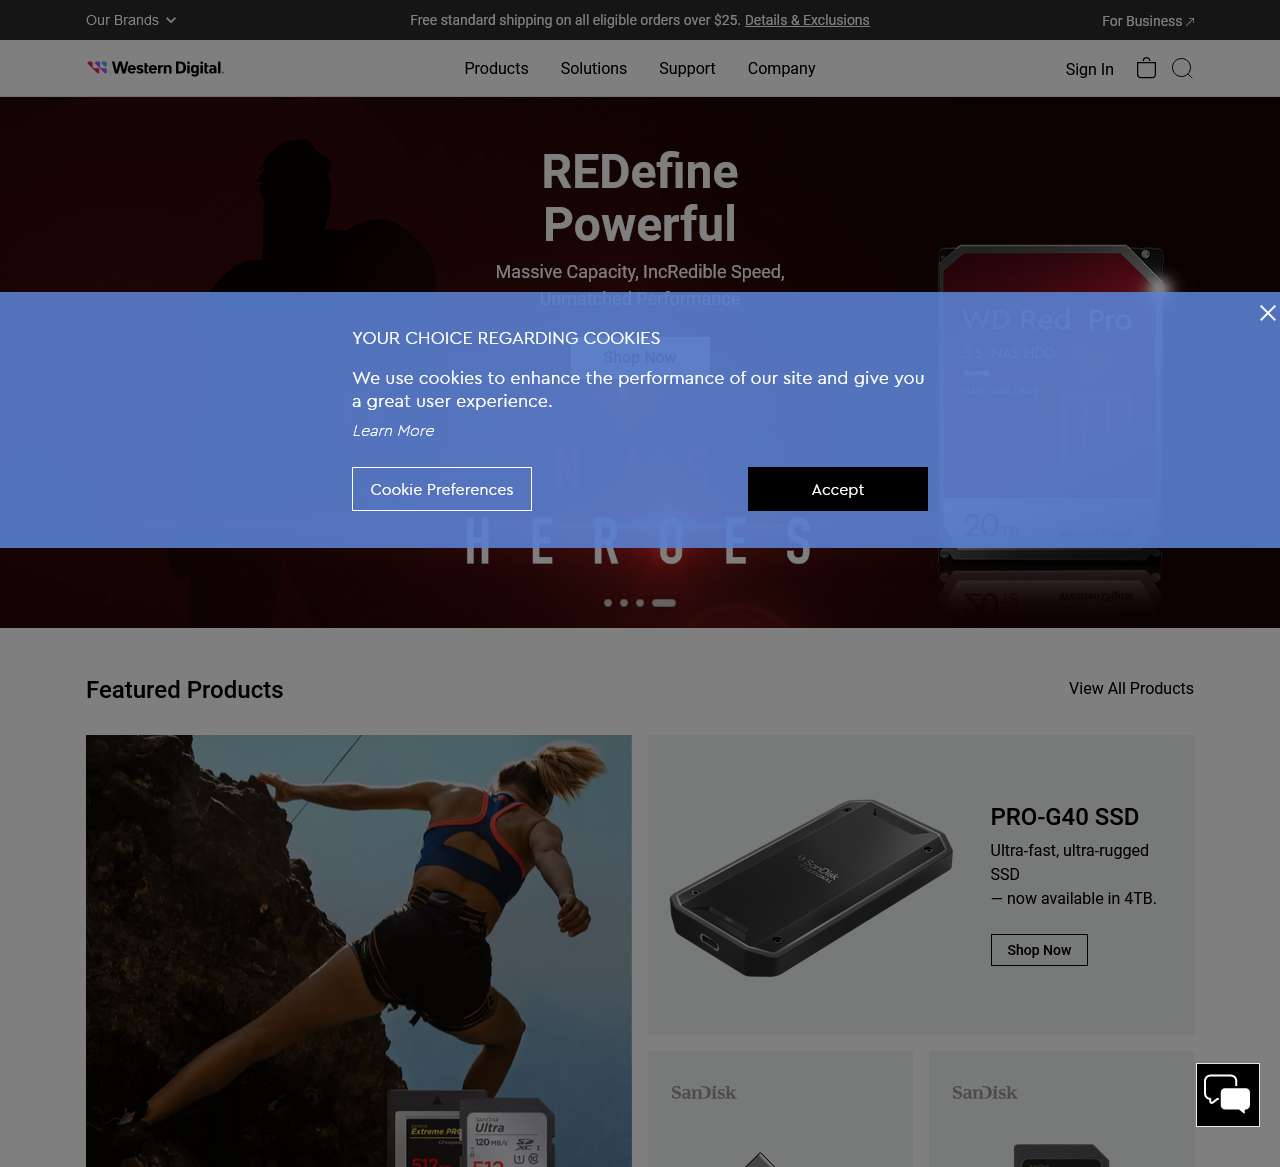Click Shop Now for PRO-G40 SSD

pos(1039,950)
